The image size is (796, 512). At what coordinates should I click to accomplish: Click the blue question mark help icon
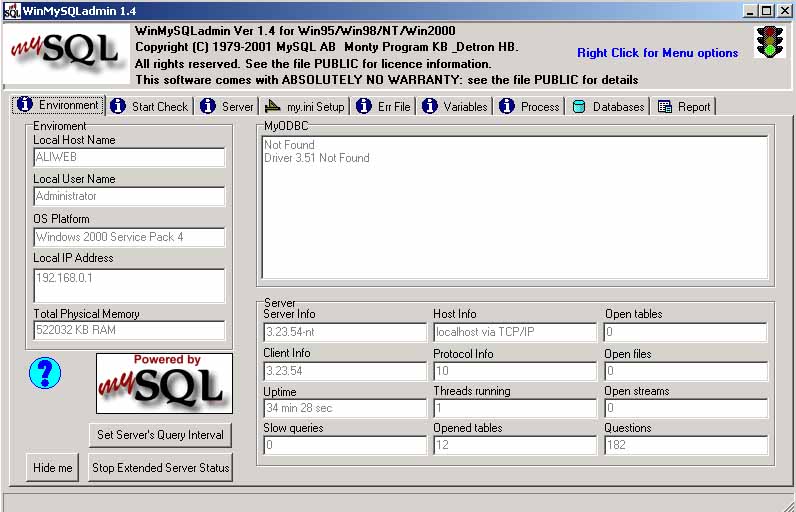[x=45, y=373]
